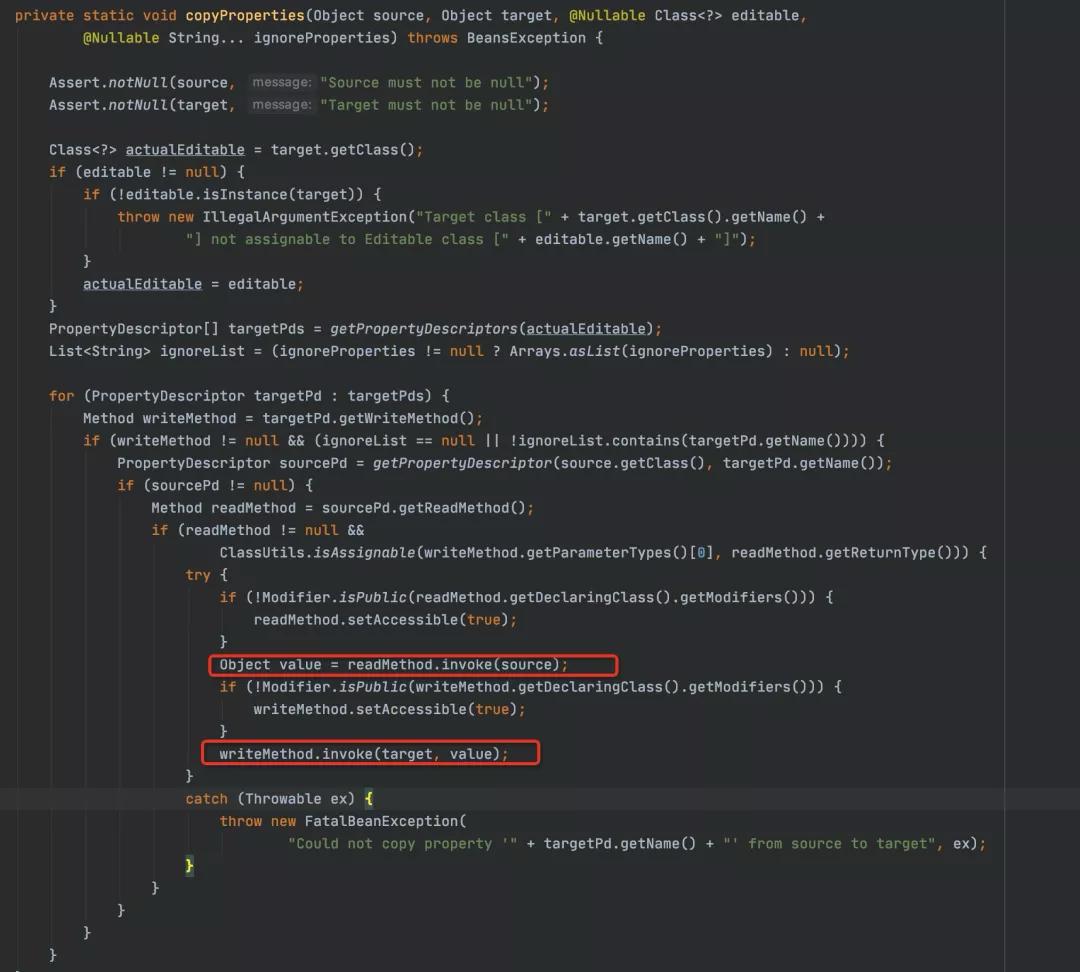
Task: Click the 'static' keyword
Action: [108, 15]
